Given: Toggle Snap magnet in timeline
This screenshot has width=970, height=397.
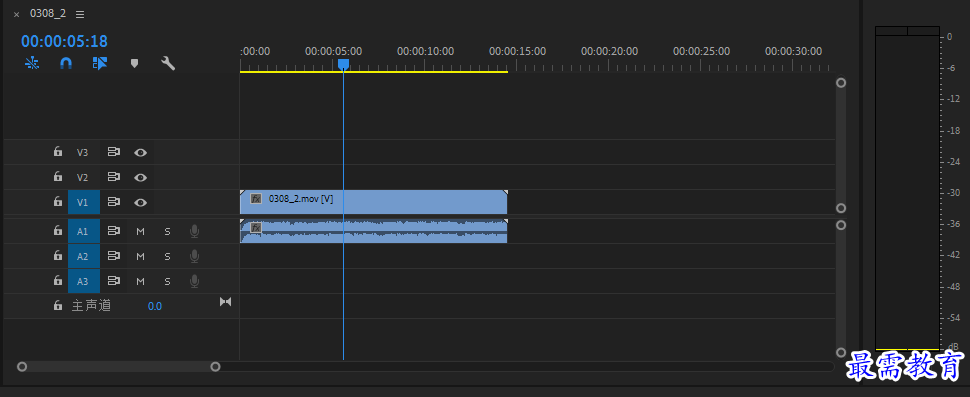Looking at the screenshot, I should pyautogui.click(x=66, y=63).
